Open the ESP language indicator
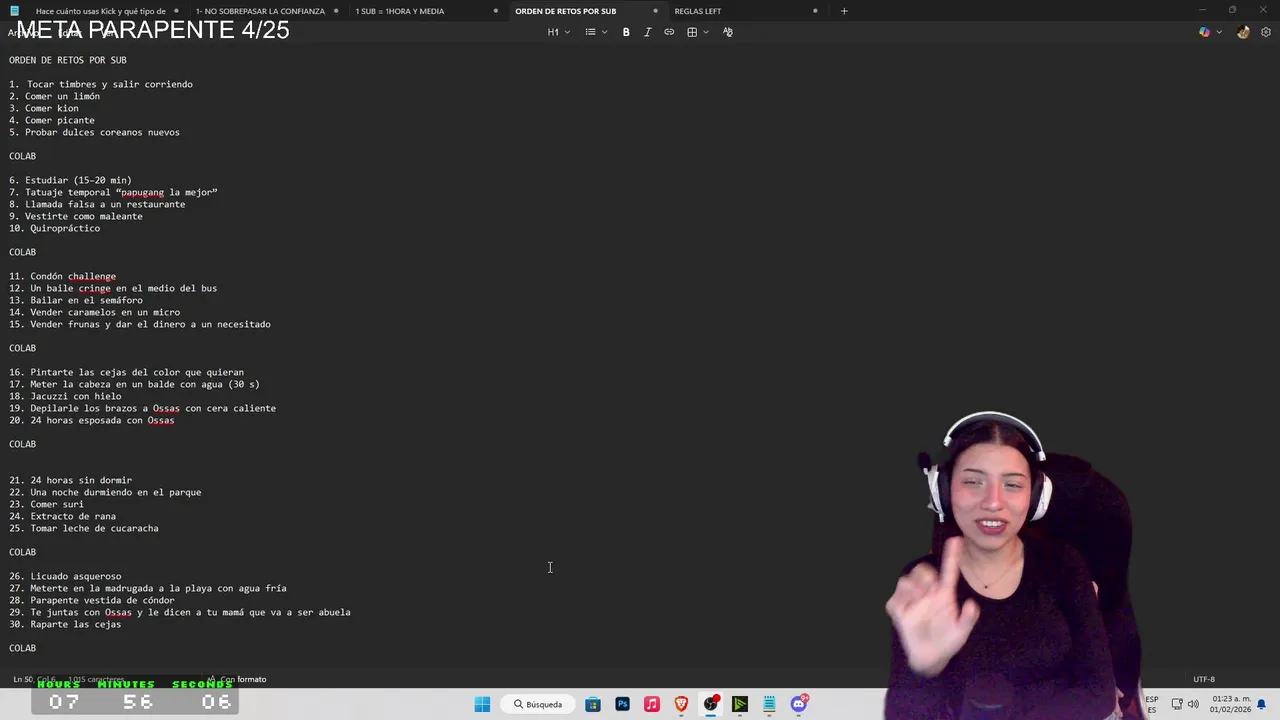Image resolution: width=1280 pixels, height=720 pixels. click(x=1152, y=704)
